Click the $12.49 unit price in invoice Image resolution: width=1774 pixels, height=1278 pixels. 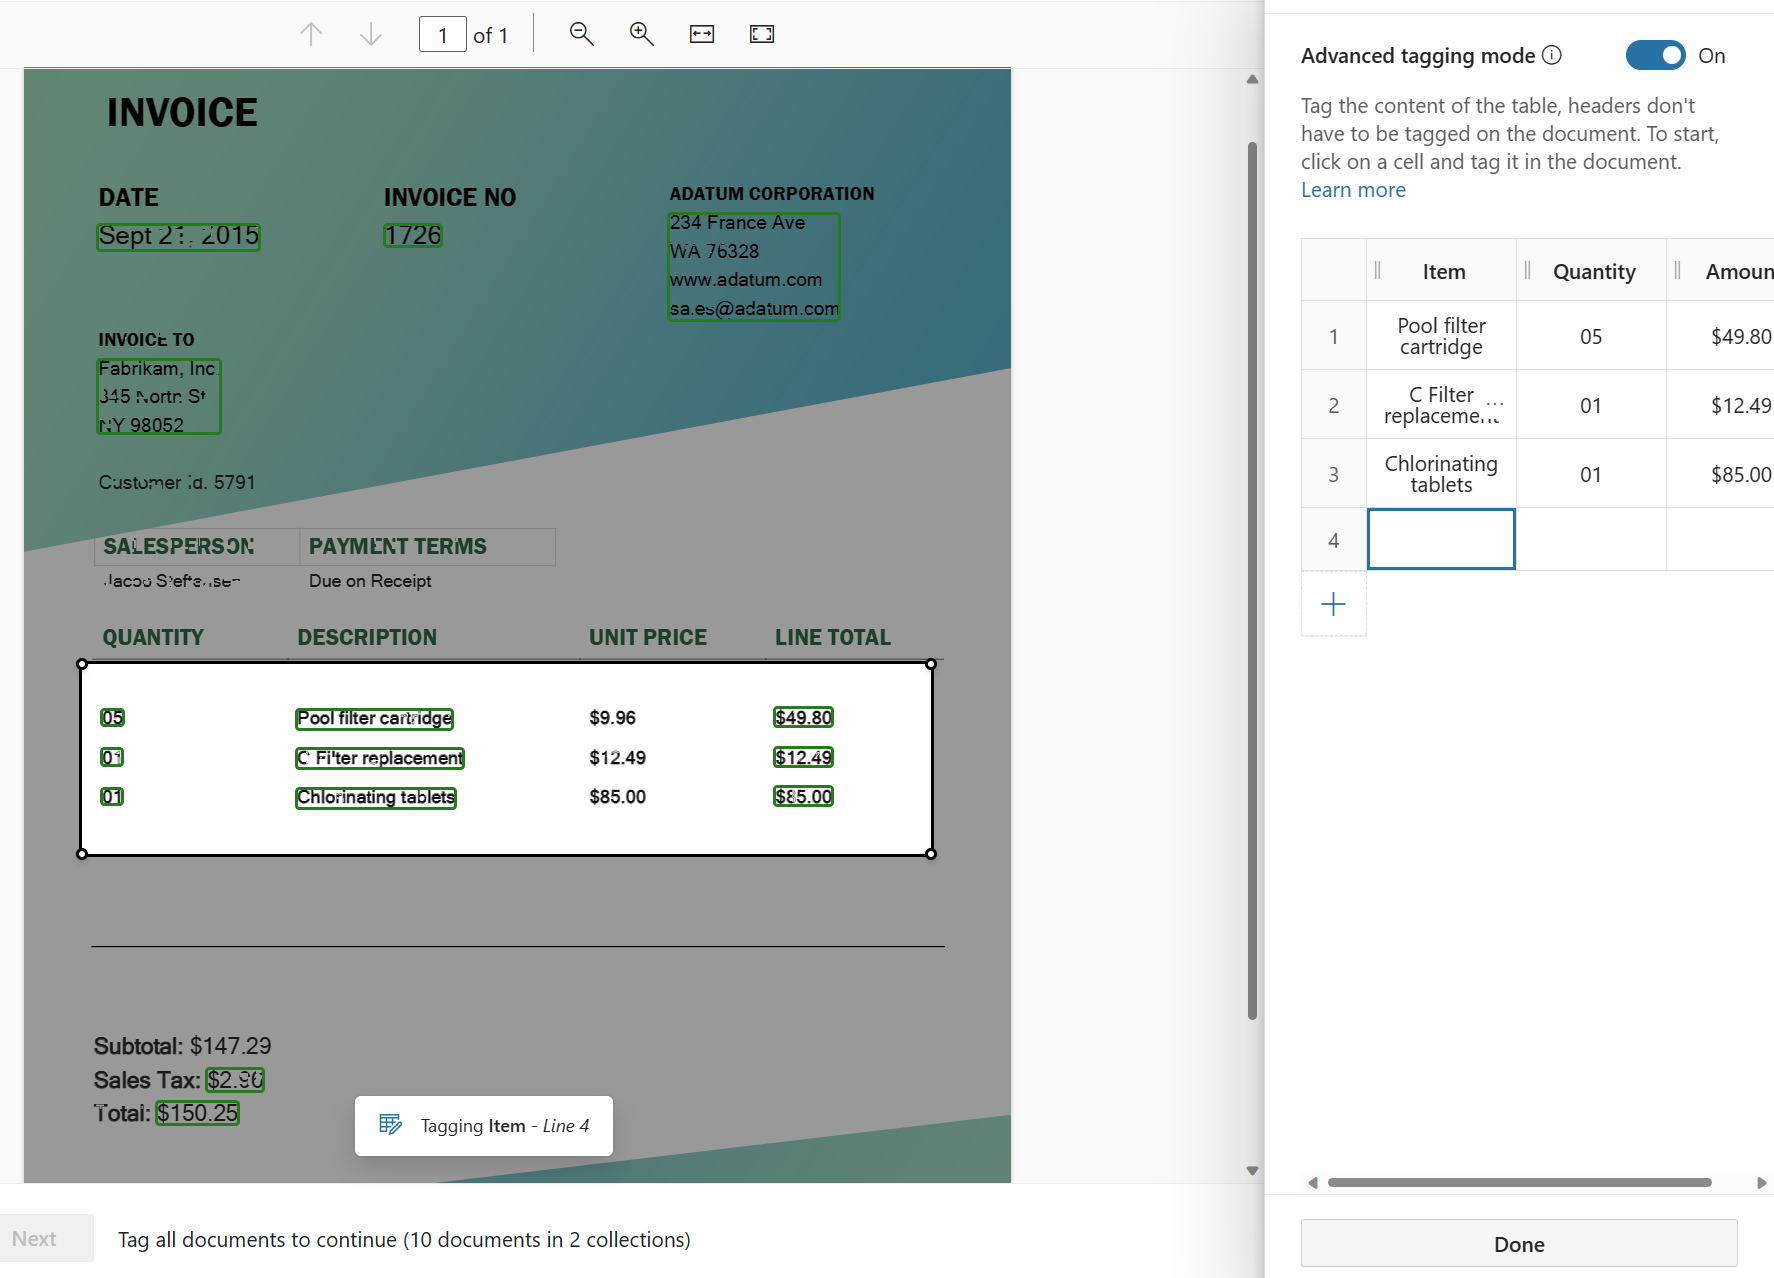click(617, 757)
